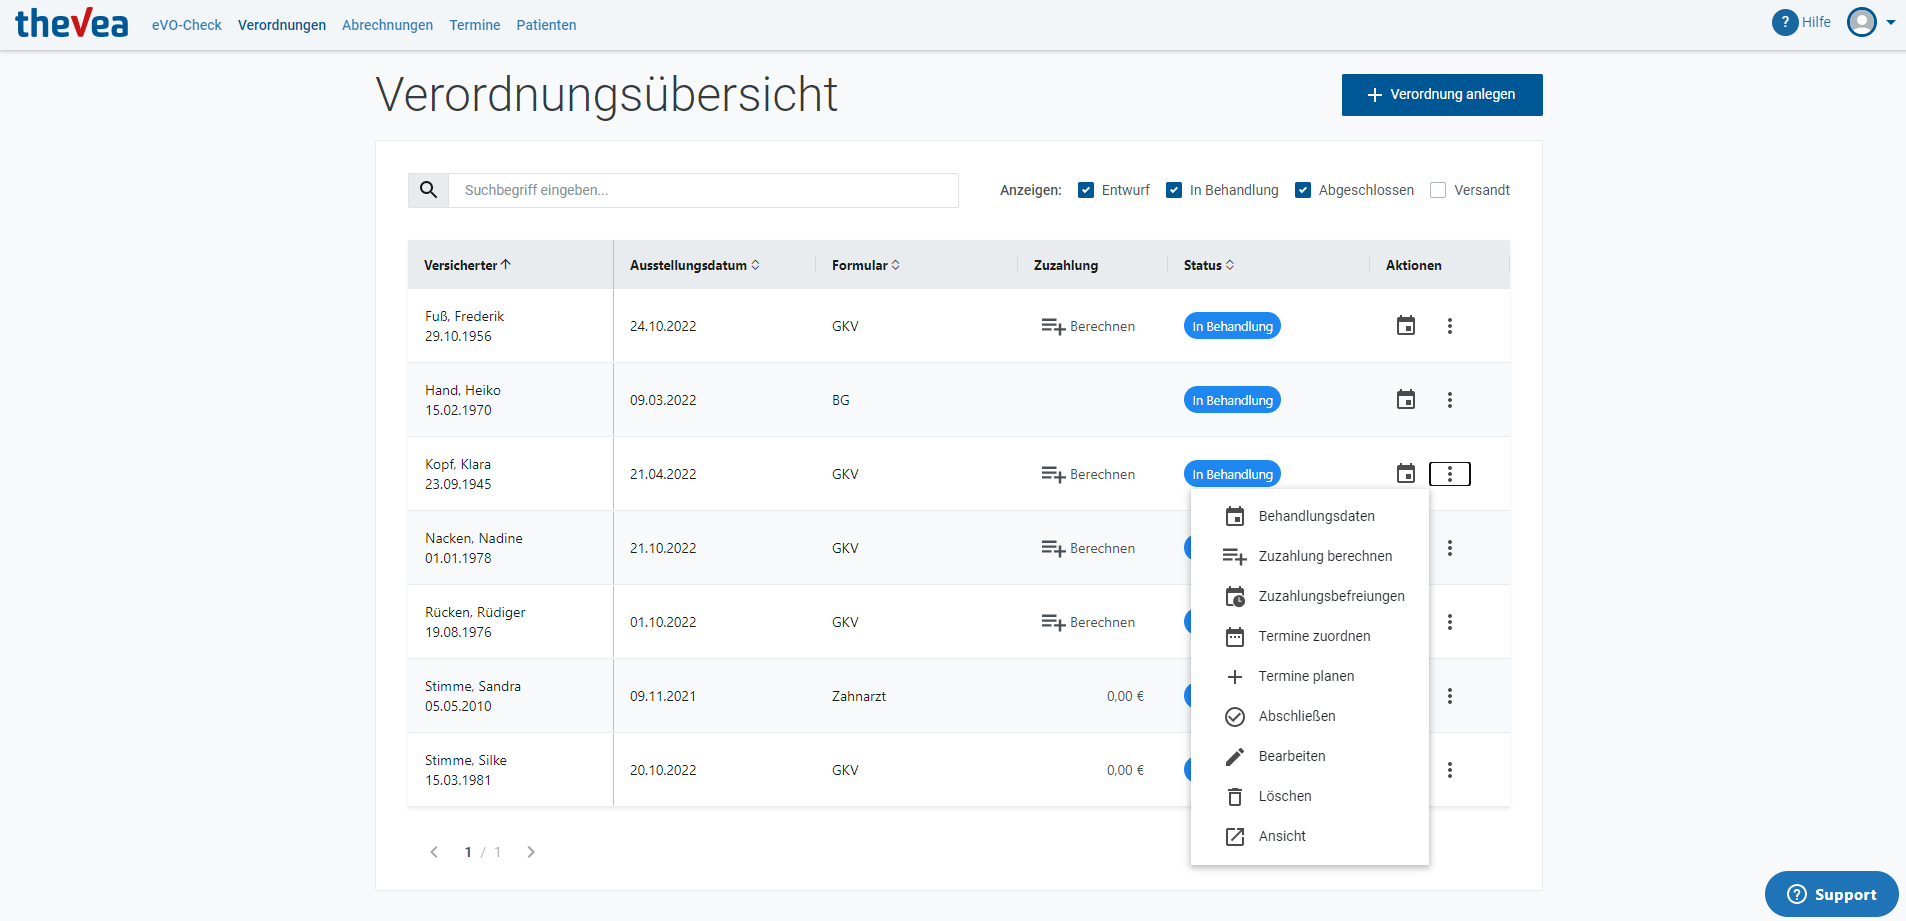
Task: Open three-dot menu for Nacken, Nadine
Action: tap(1450, 548)
